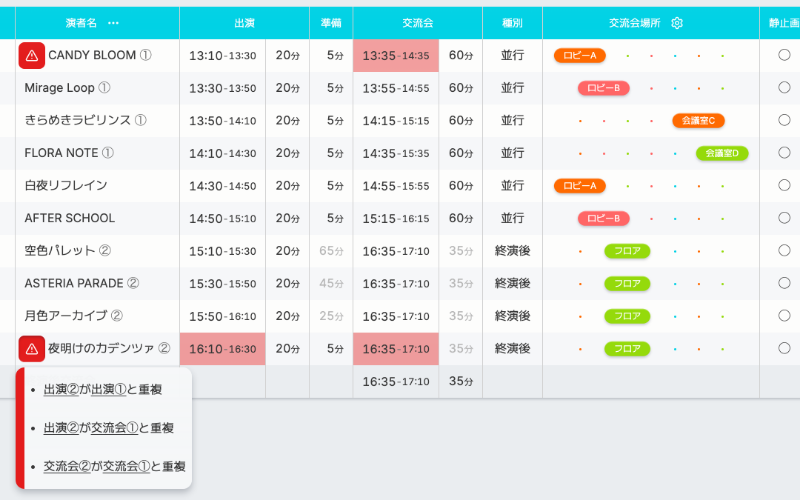Image resolution: width=800 pixels, height=500 pixels.
Task: Select the フロア tag in 月色アーカイブ row
Action: [627, 316]
